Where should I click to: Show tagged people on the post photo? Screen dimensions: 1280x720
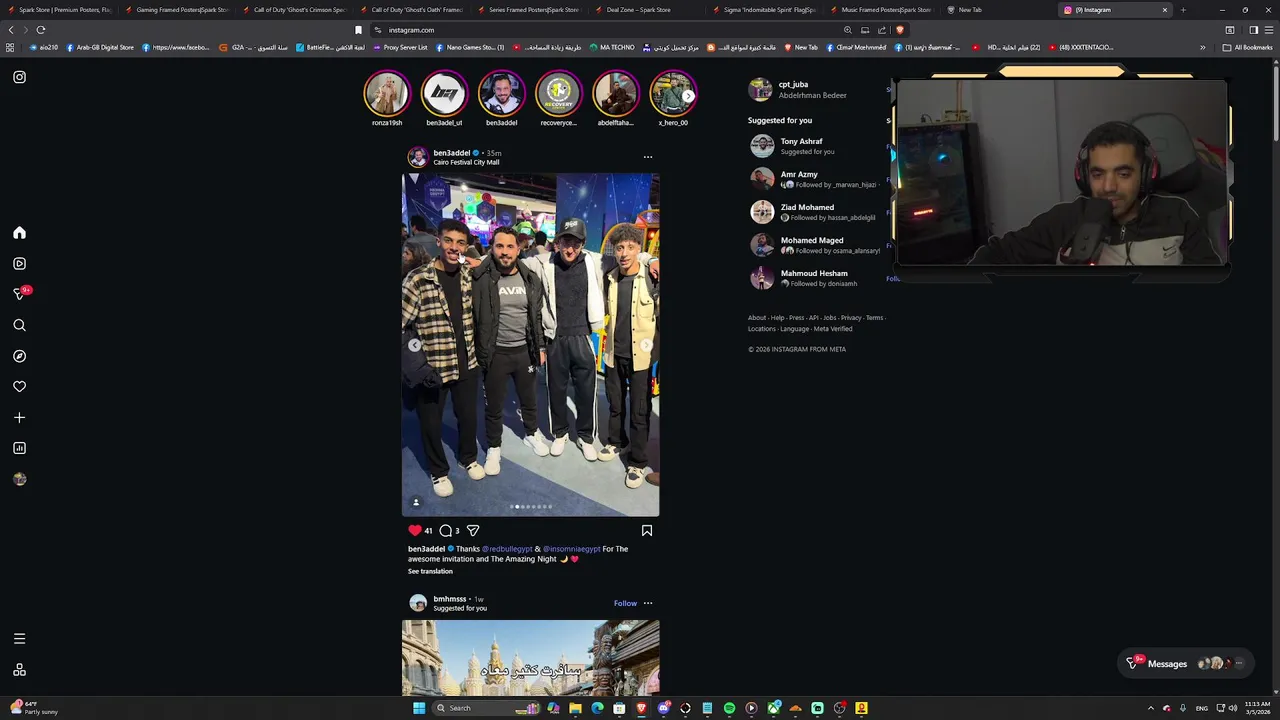416,502
